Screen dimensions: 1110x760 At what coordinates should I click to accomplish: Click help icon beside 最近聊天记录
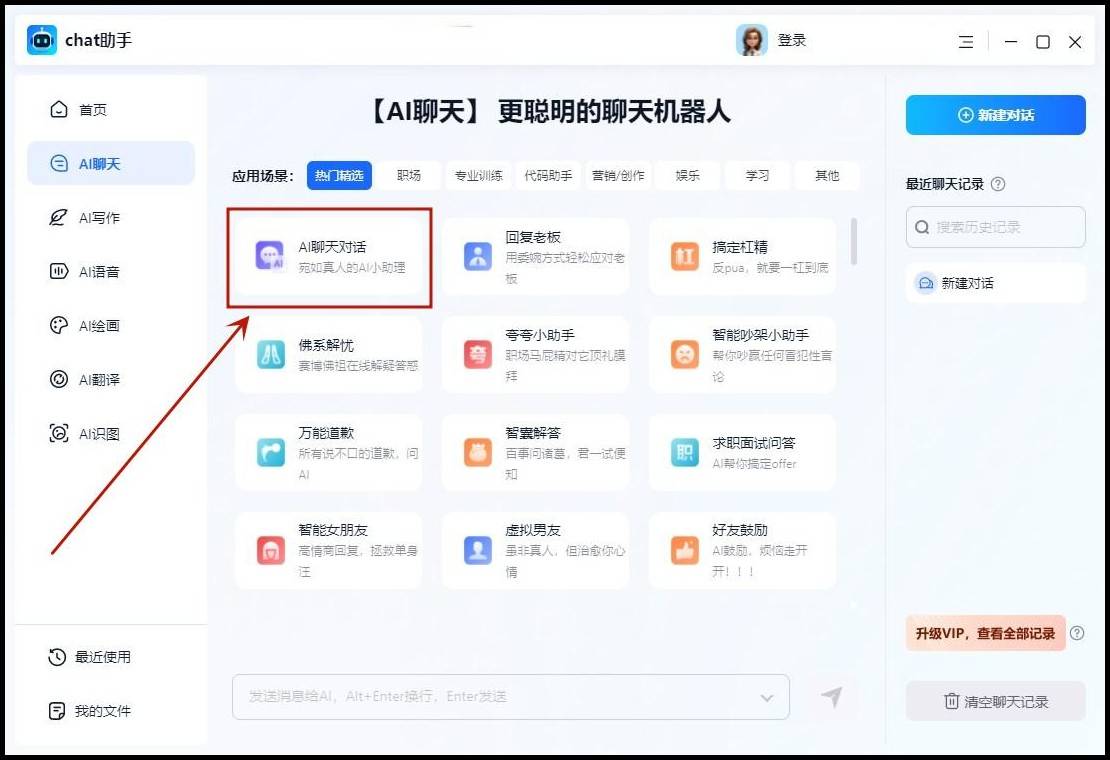(x=998, y=184)
